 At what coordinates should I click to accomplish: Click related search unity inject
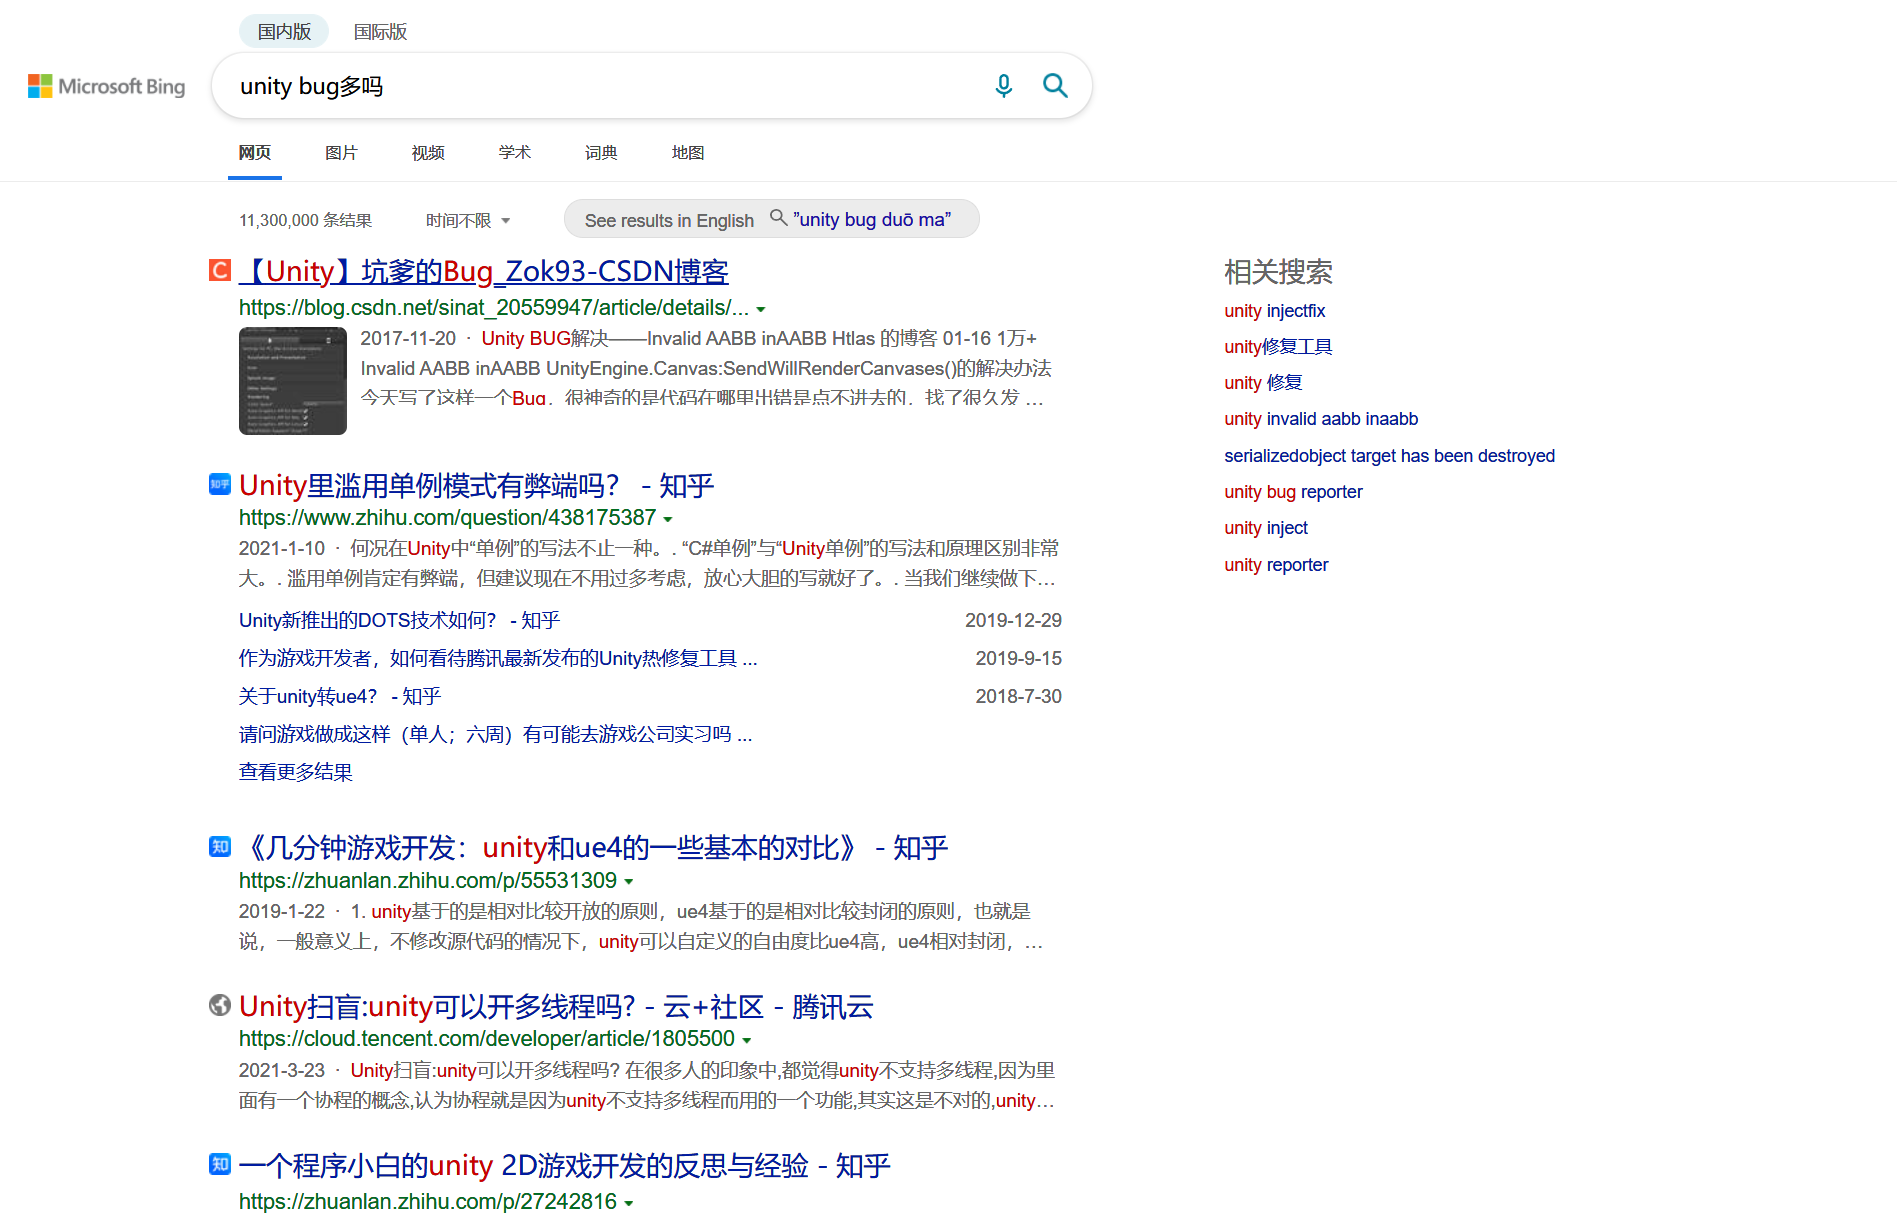click(x=1266, y=528)
